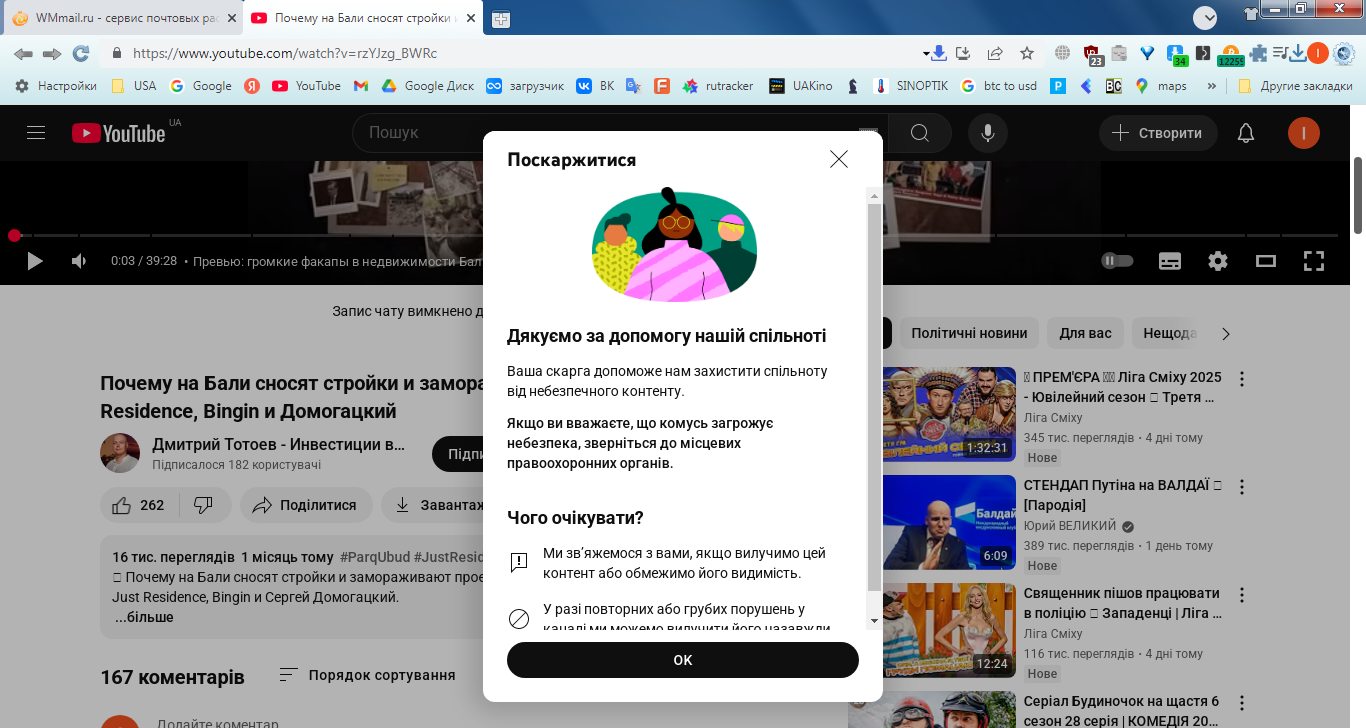
Task: Open the YouTube account avatar menu
Action: click(x=1304, y=133)
